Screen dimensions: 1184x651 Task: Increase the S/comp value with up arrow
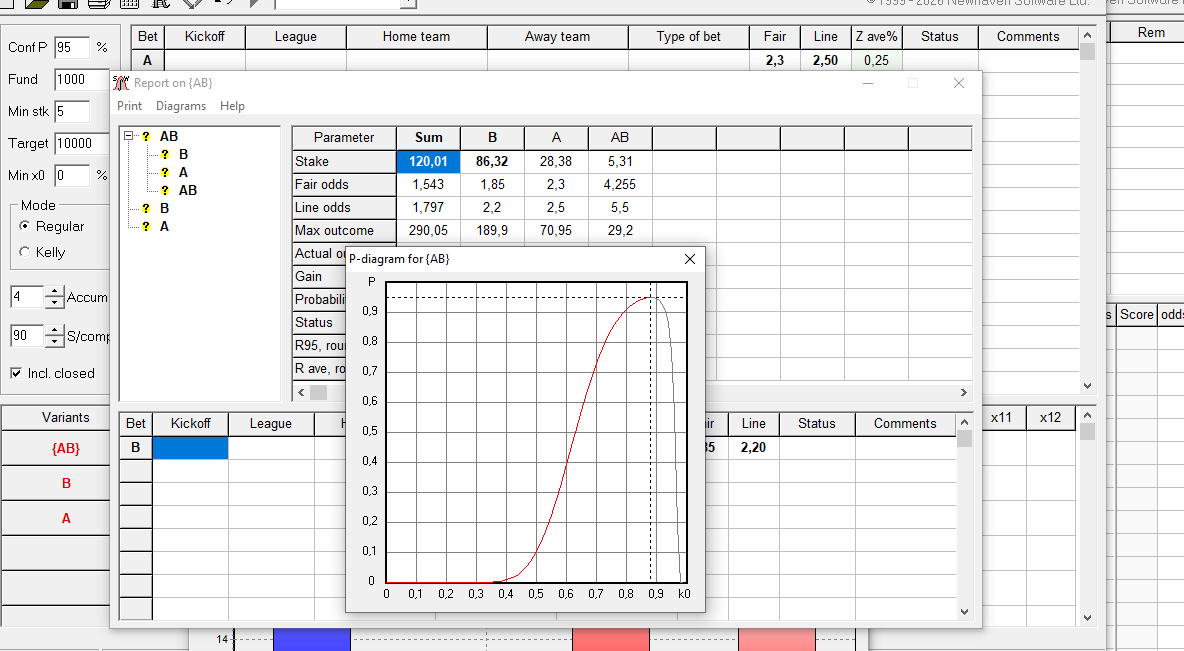coord(54,330)
